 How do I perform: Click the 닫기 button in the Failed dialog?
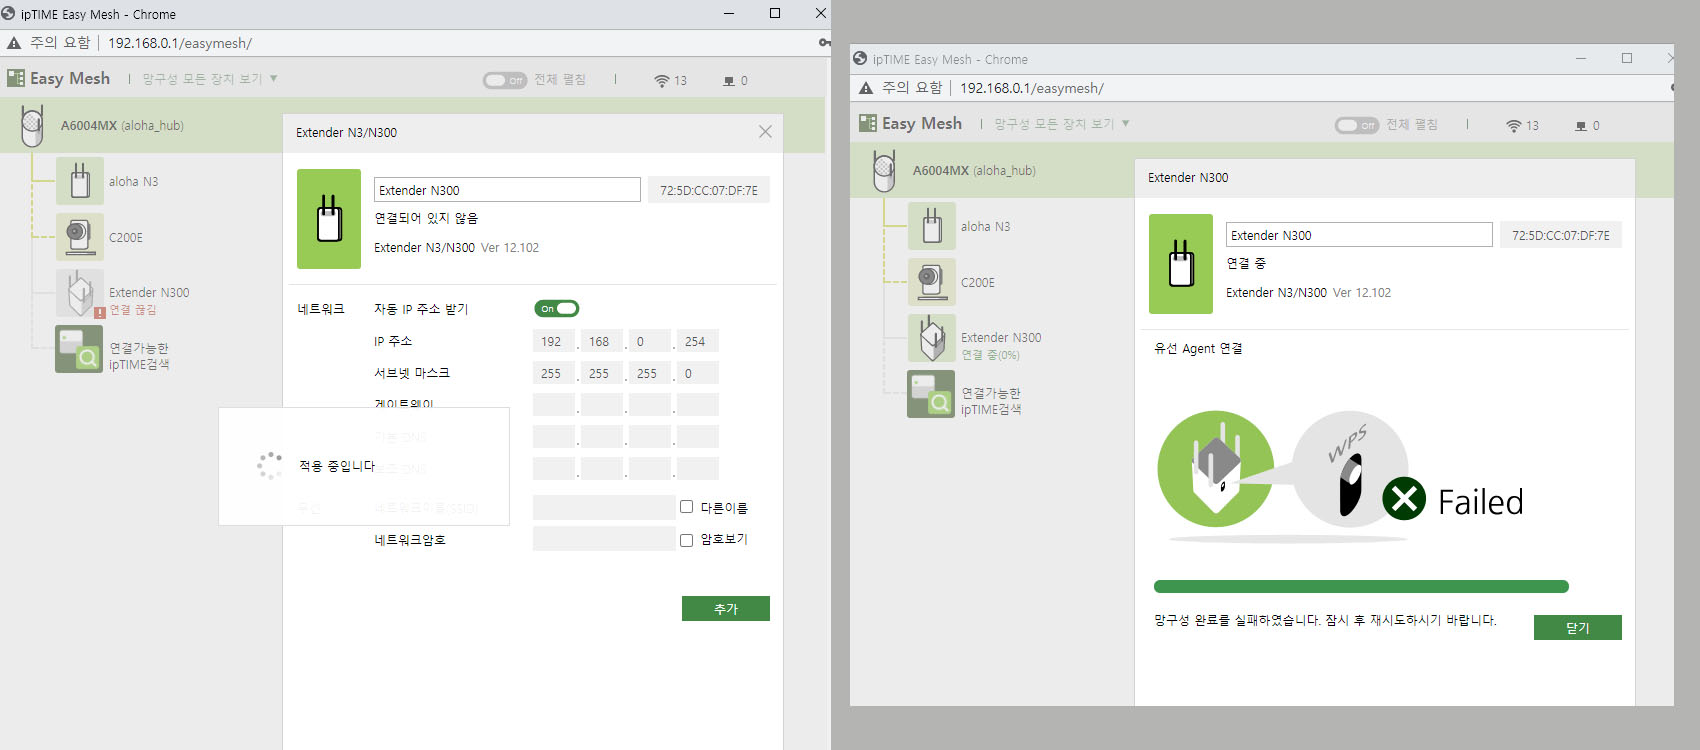coord(1578,628)
